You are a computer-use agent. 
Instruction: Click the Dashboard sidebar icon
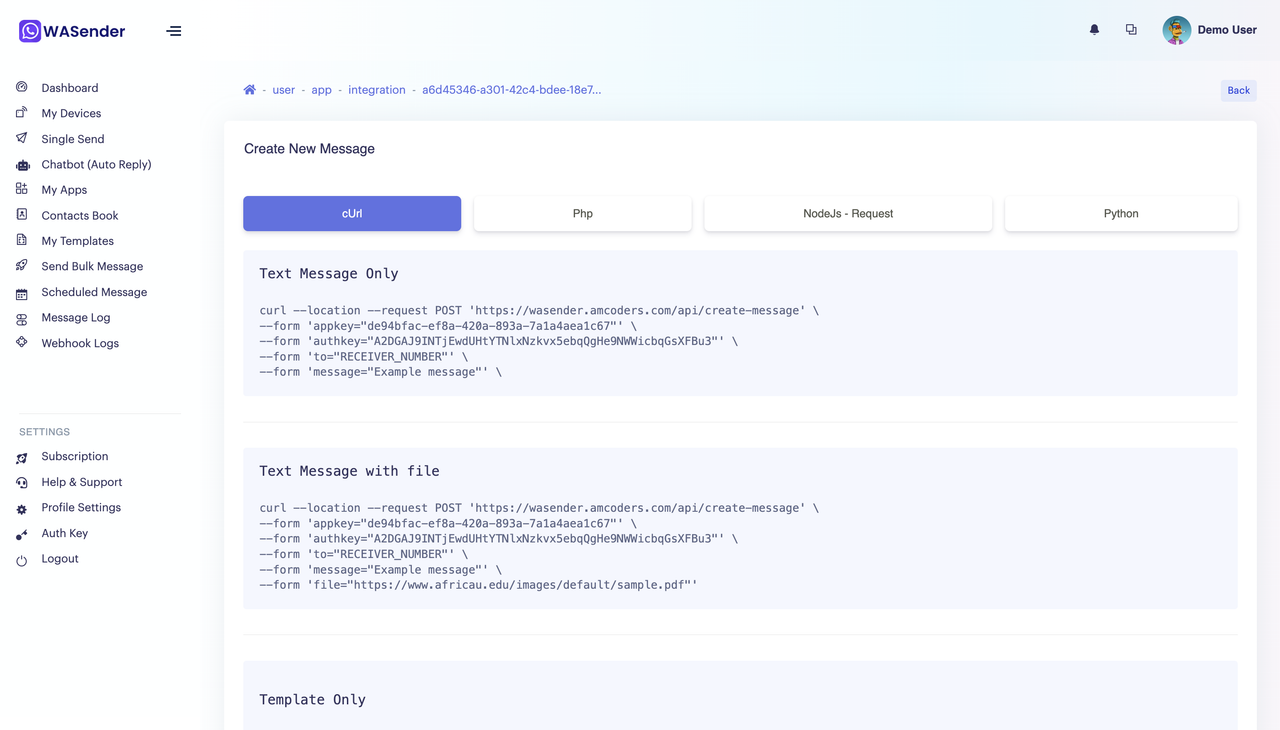coord(22,87)
